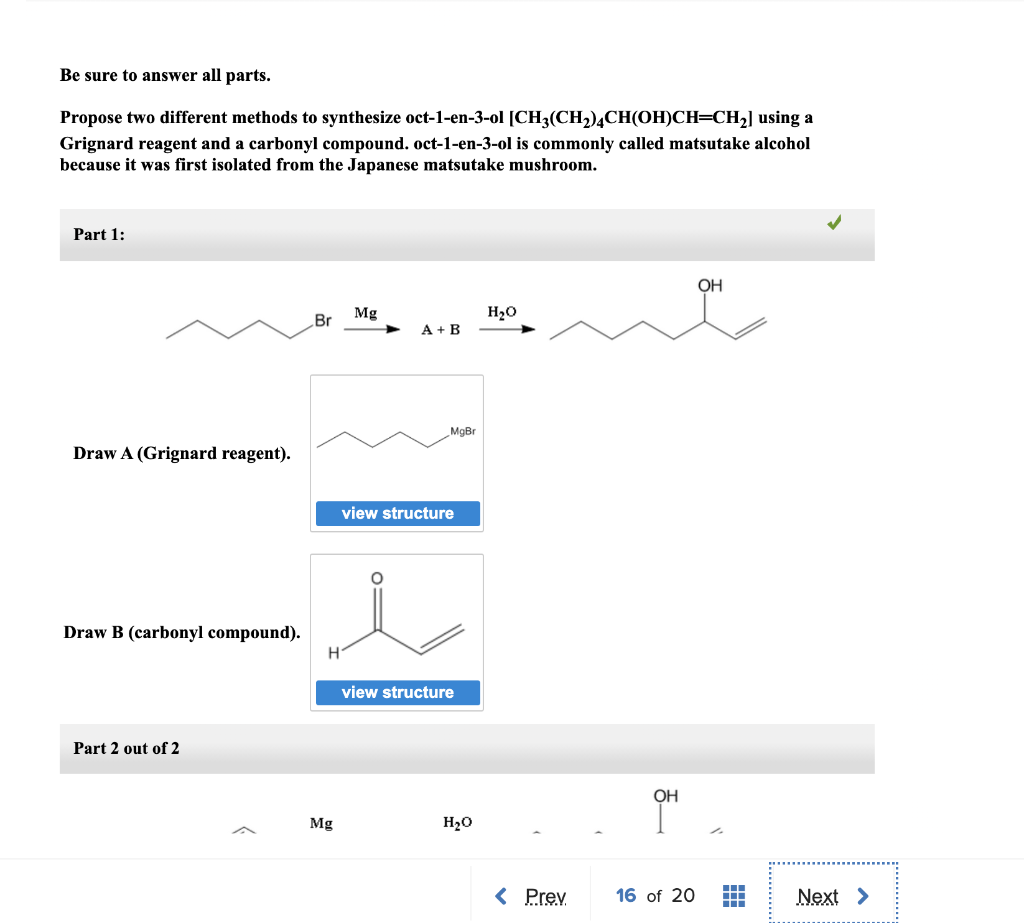The height and width of the screenshot is (923, 1024).
Task: Open the question navigator grid icon
Action: pyautogui.click(x=733, y=897)
